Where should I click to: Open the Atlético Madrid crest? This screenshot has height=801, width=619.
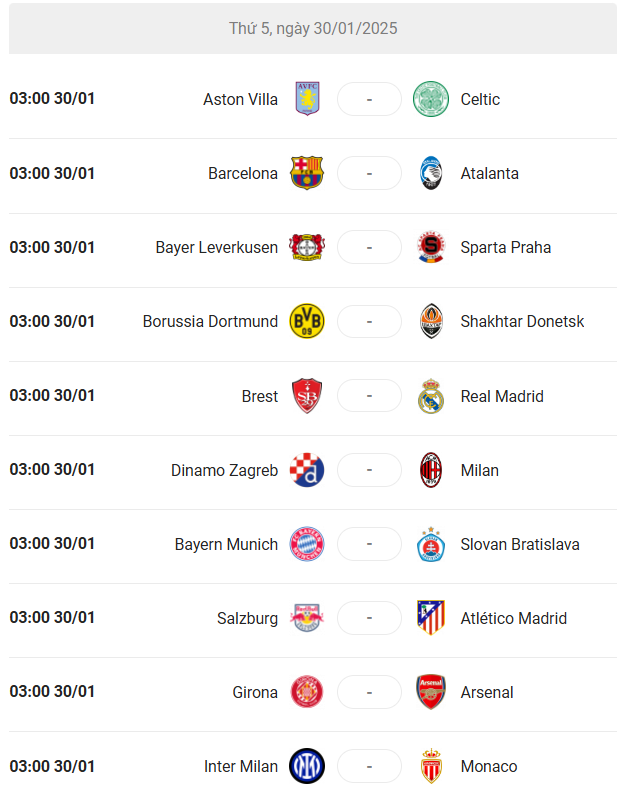point(431,618)
